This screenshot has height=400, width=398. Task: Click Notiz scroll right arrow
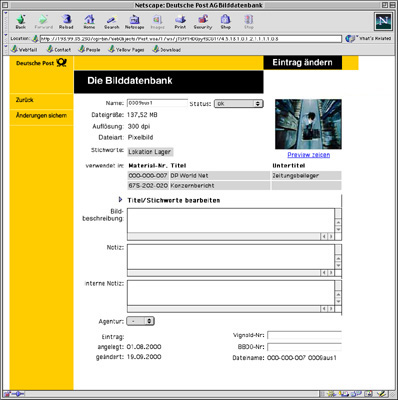tap(331, 273)
